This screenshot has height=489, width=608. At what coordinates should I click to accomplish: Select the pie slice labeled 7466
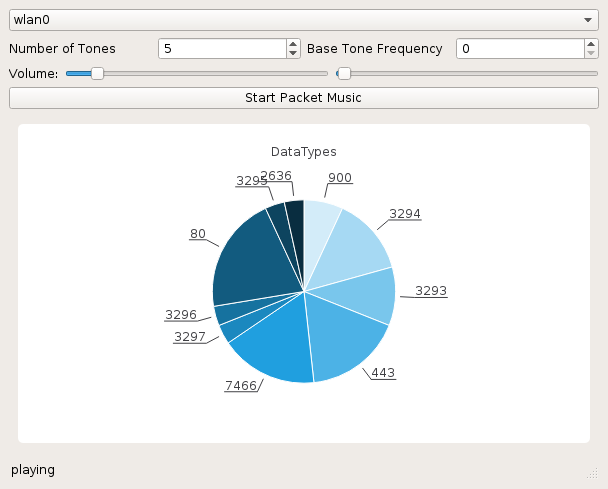coord(277,343)
